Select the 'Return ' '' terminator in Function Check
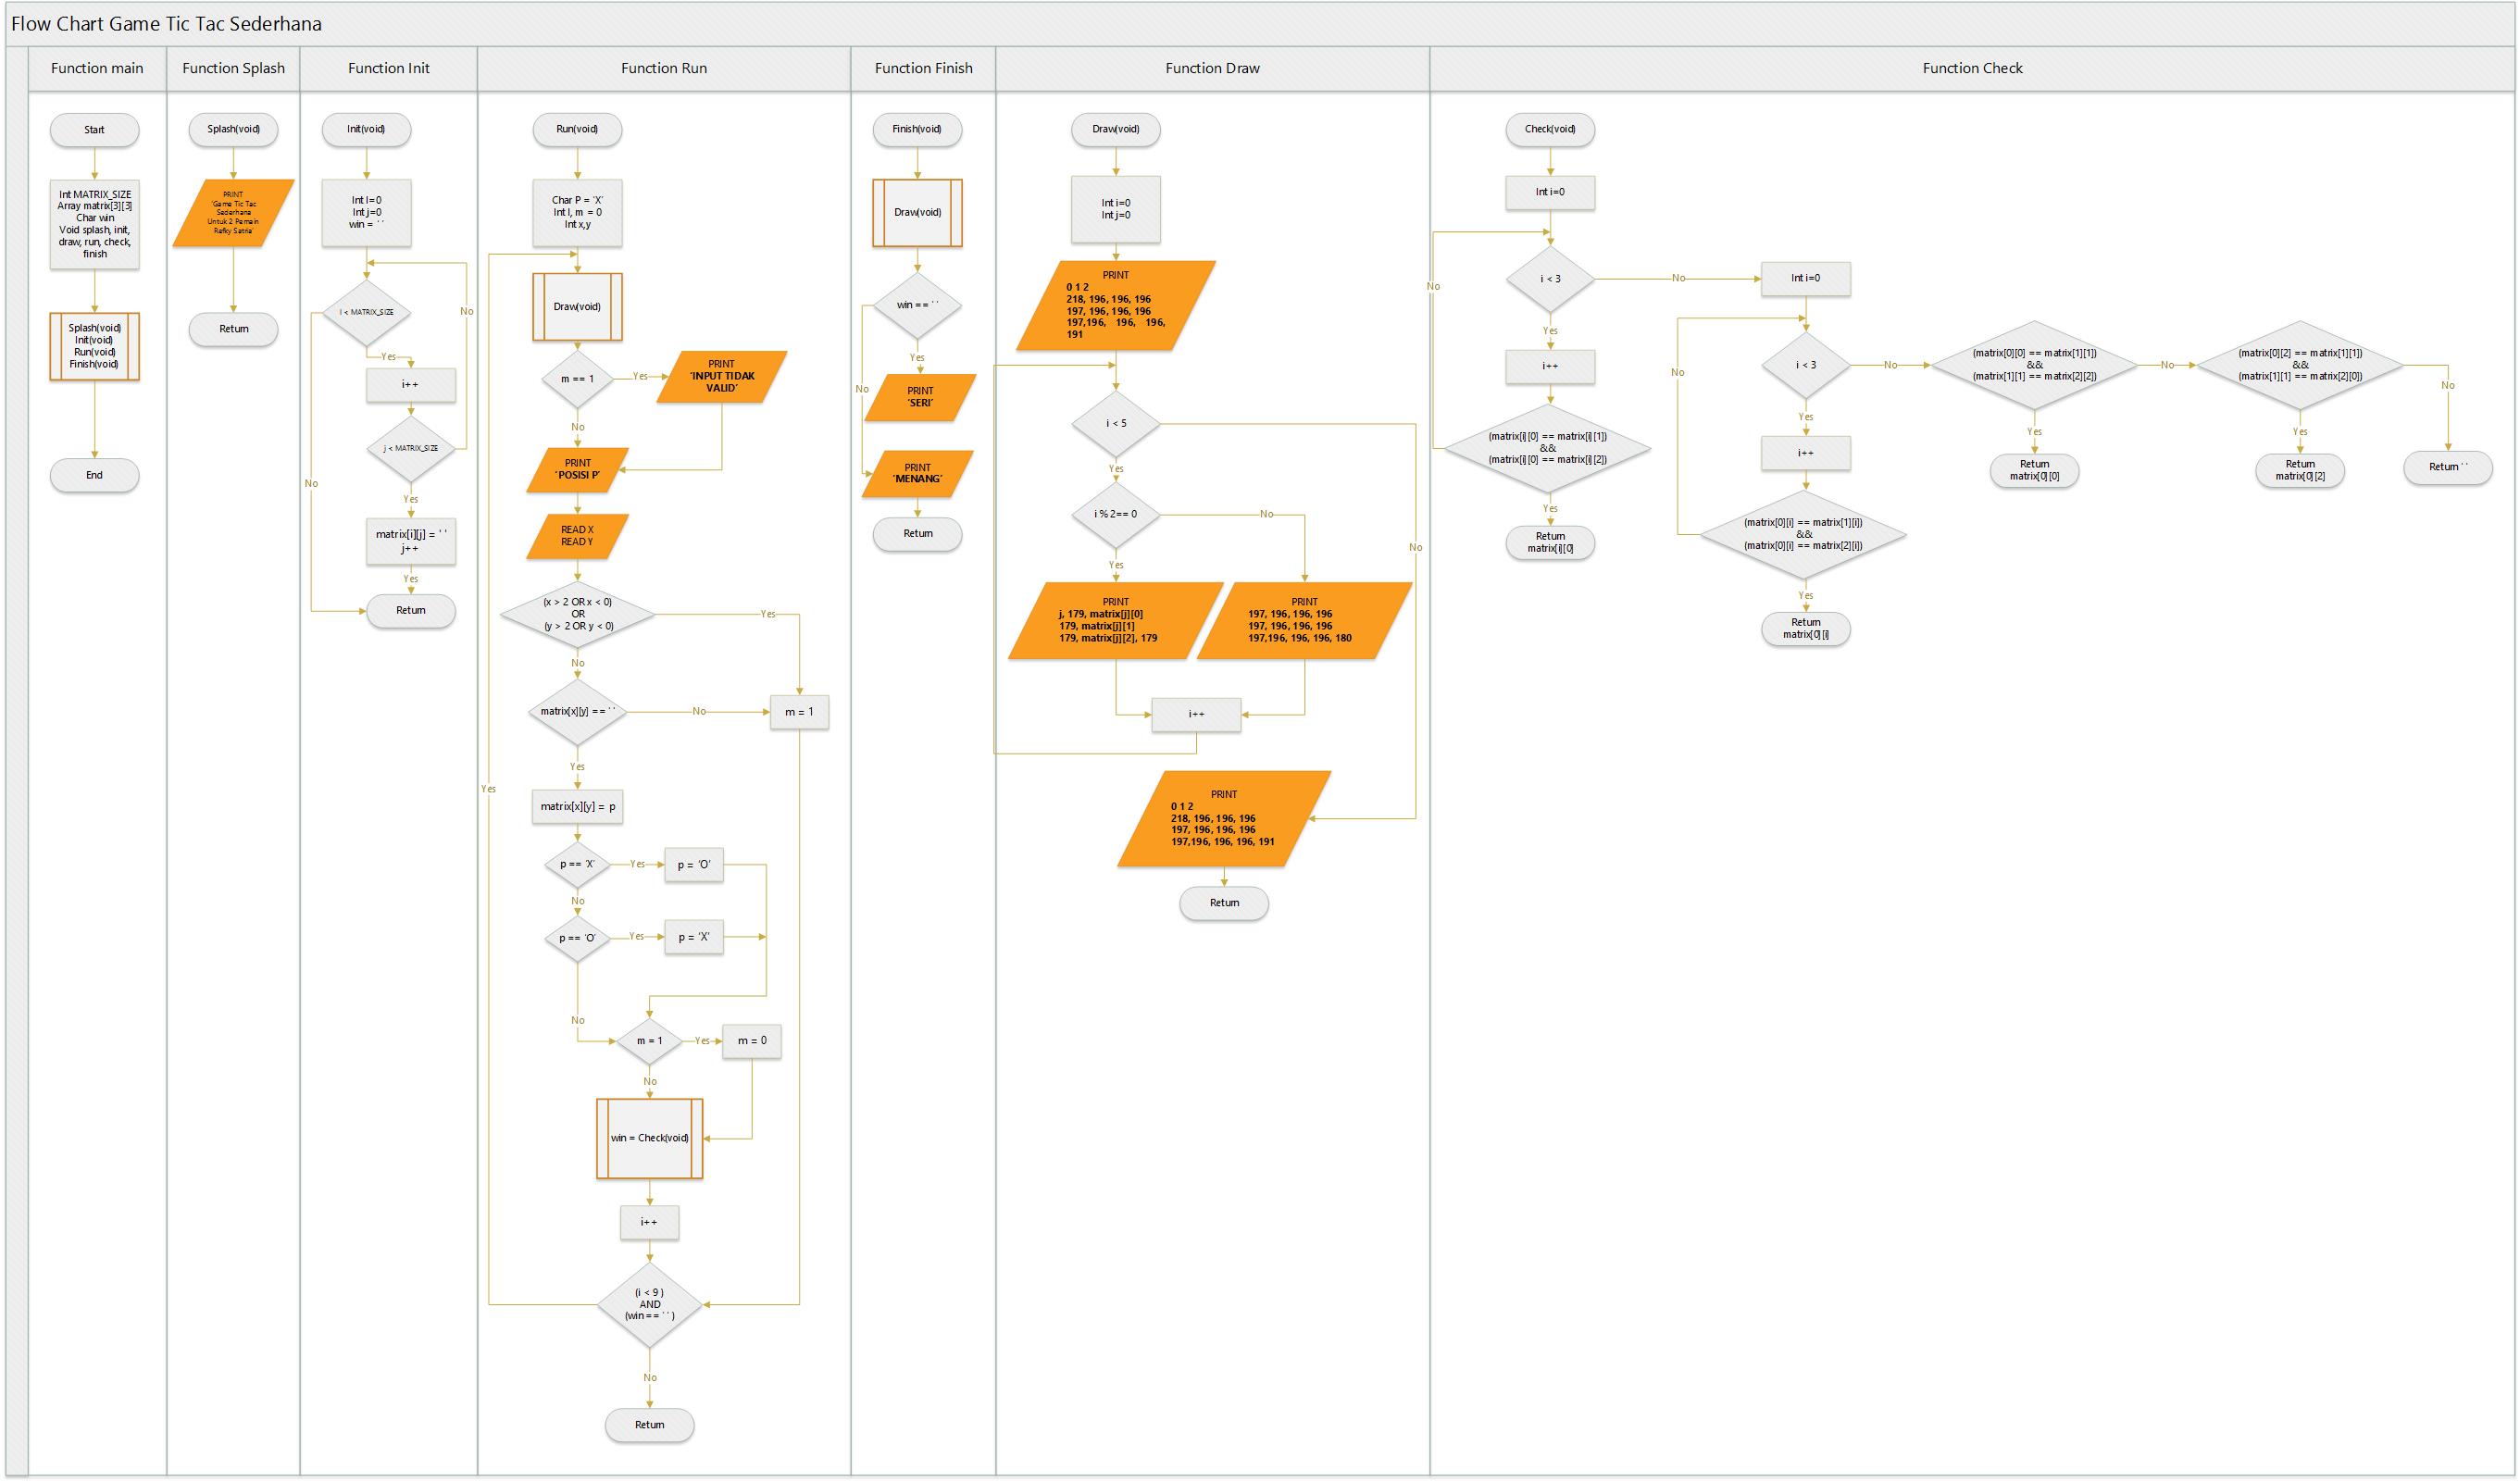The width and height of the screenshot is (2520, 1482). 2448,467
